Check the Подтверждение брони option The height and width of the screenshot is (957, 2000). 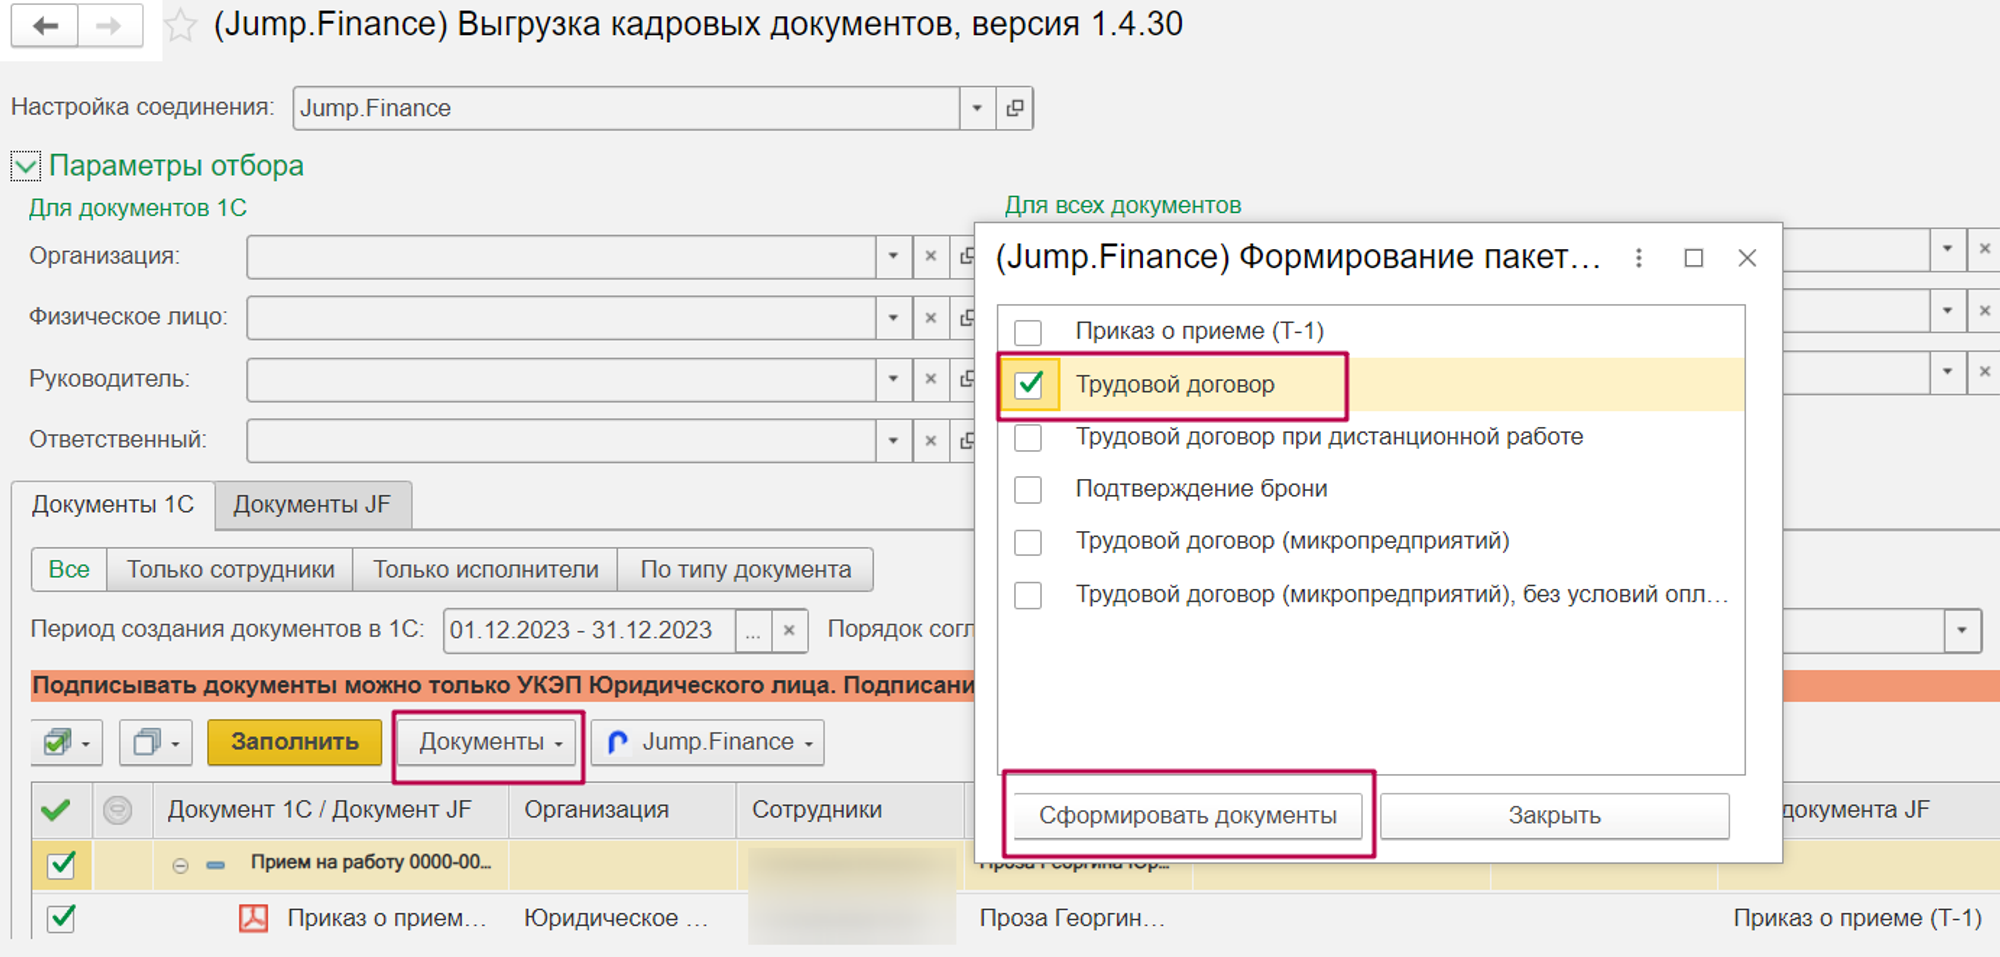pos(1028,490)
